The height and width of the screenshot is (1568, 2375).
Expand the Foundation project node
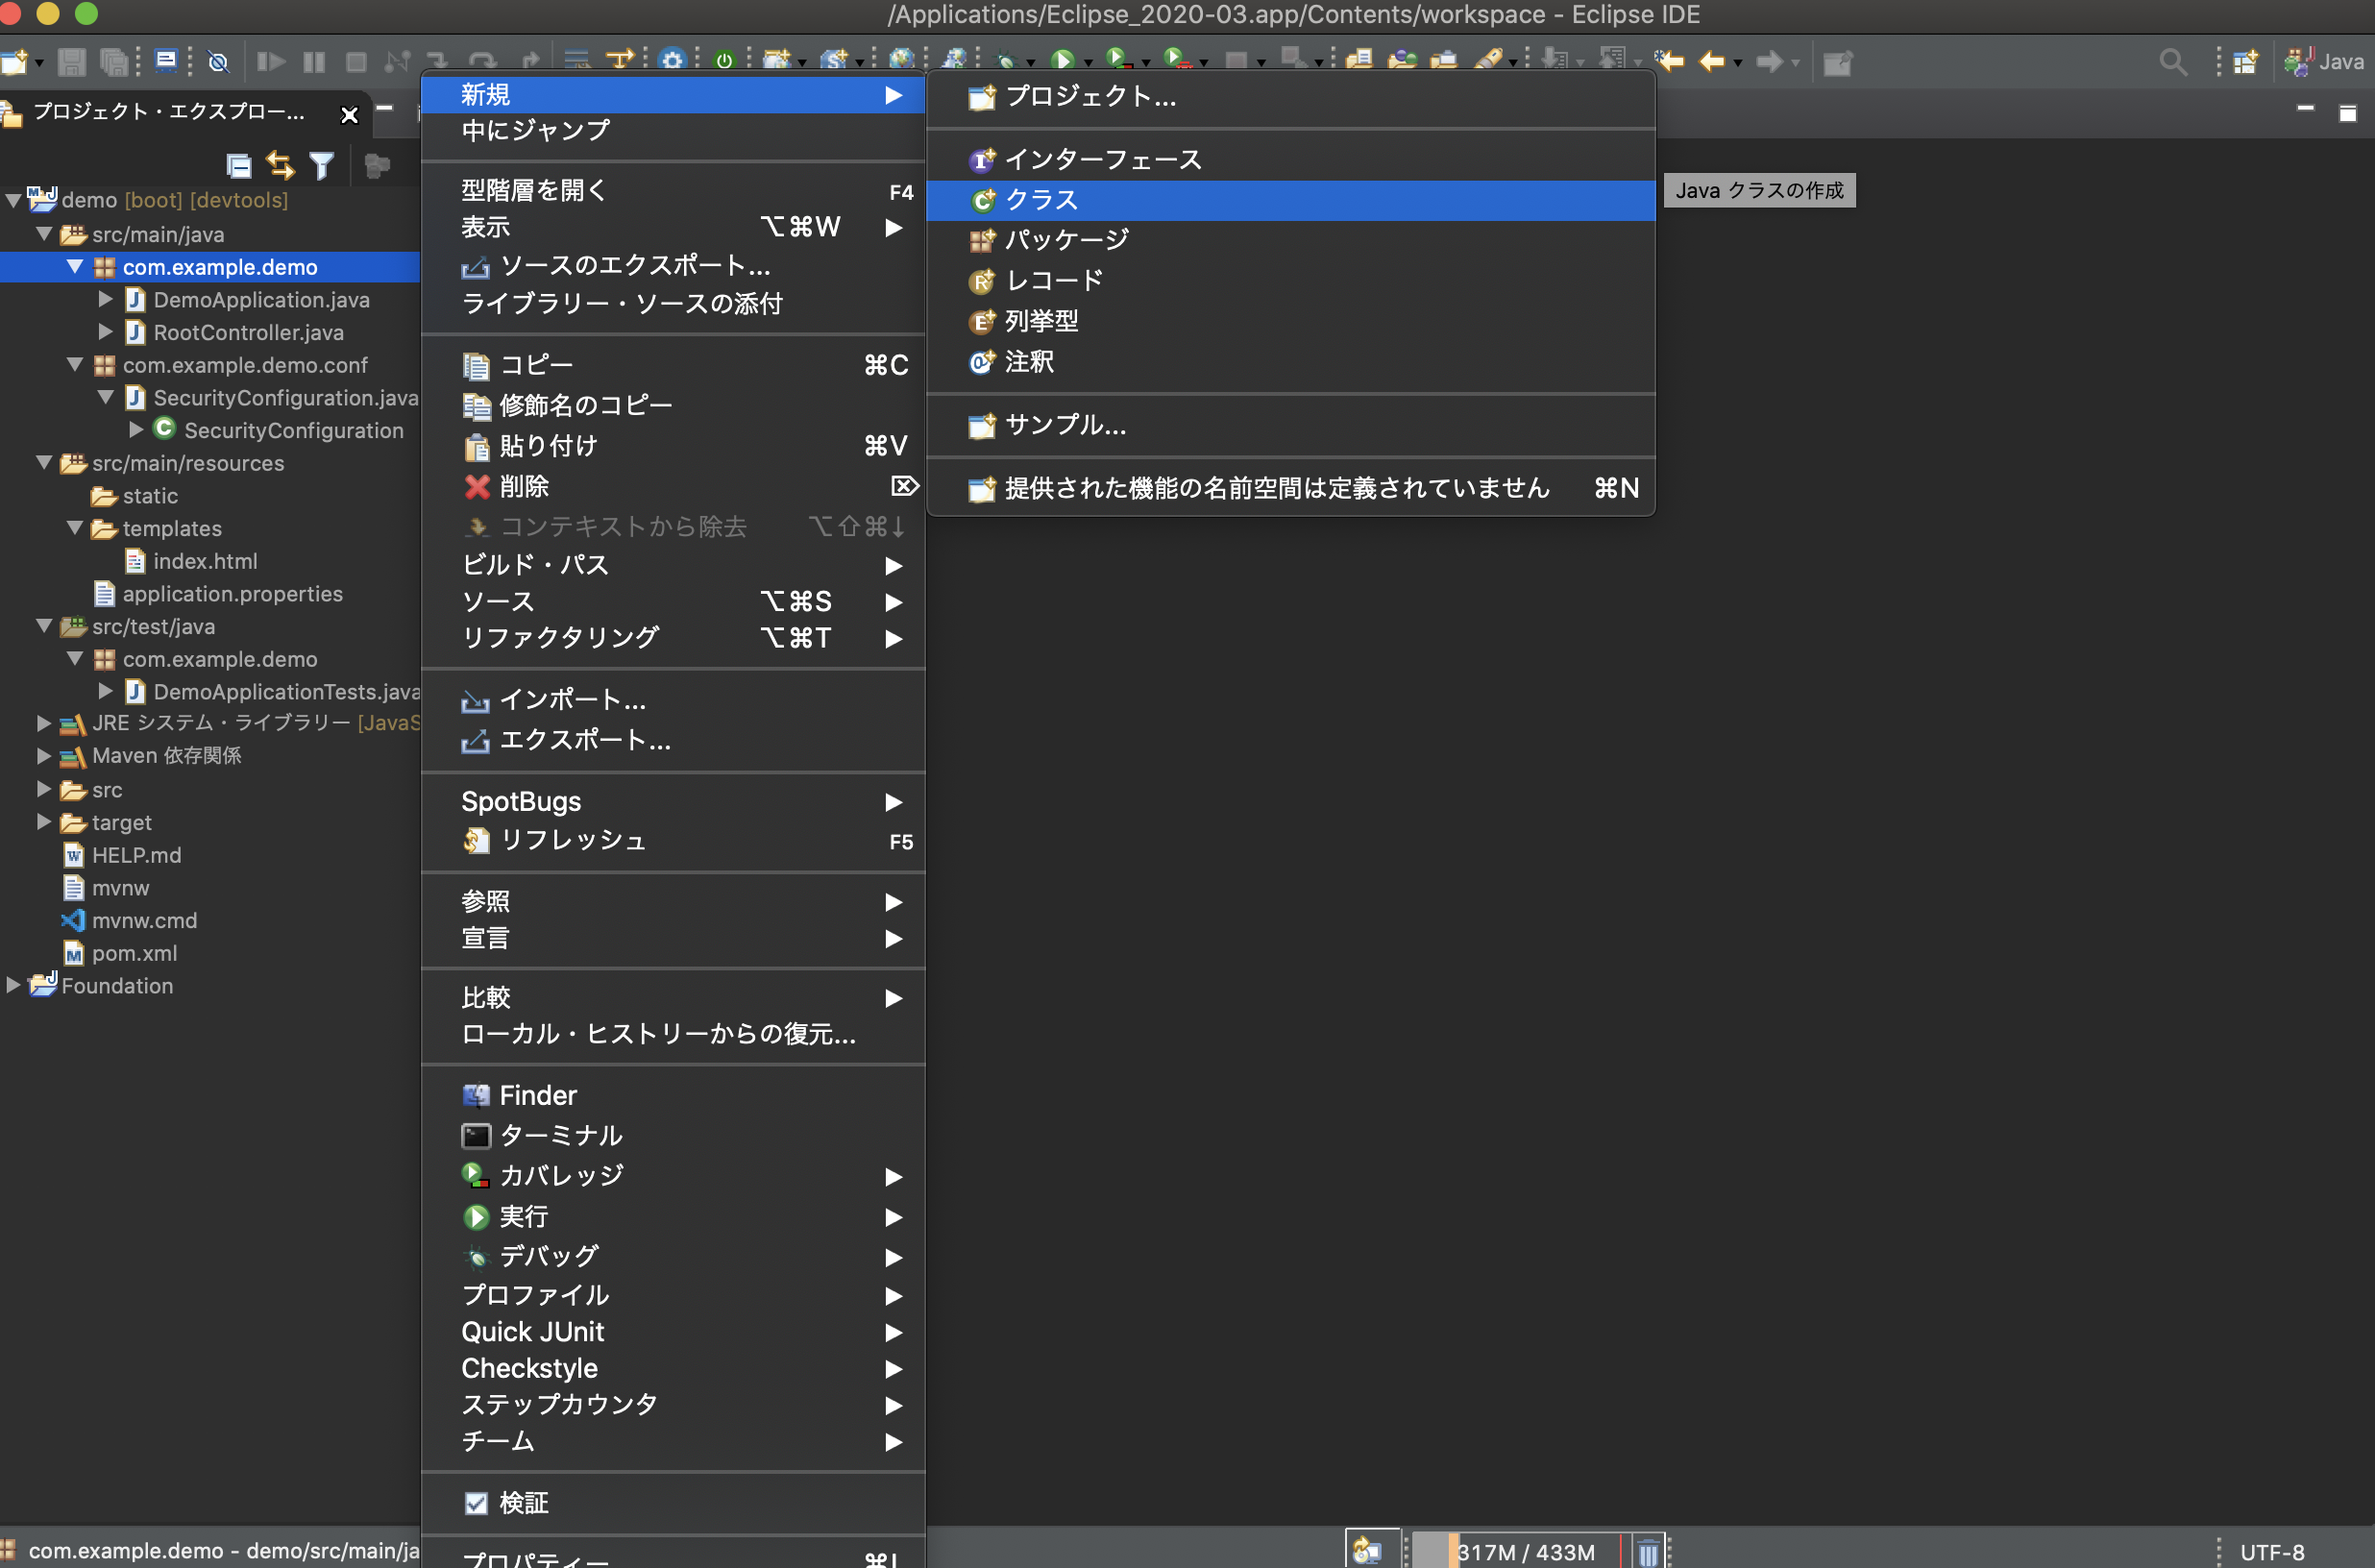point(13,985)
